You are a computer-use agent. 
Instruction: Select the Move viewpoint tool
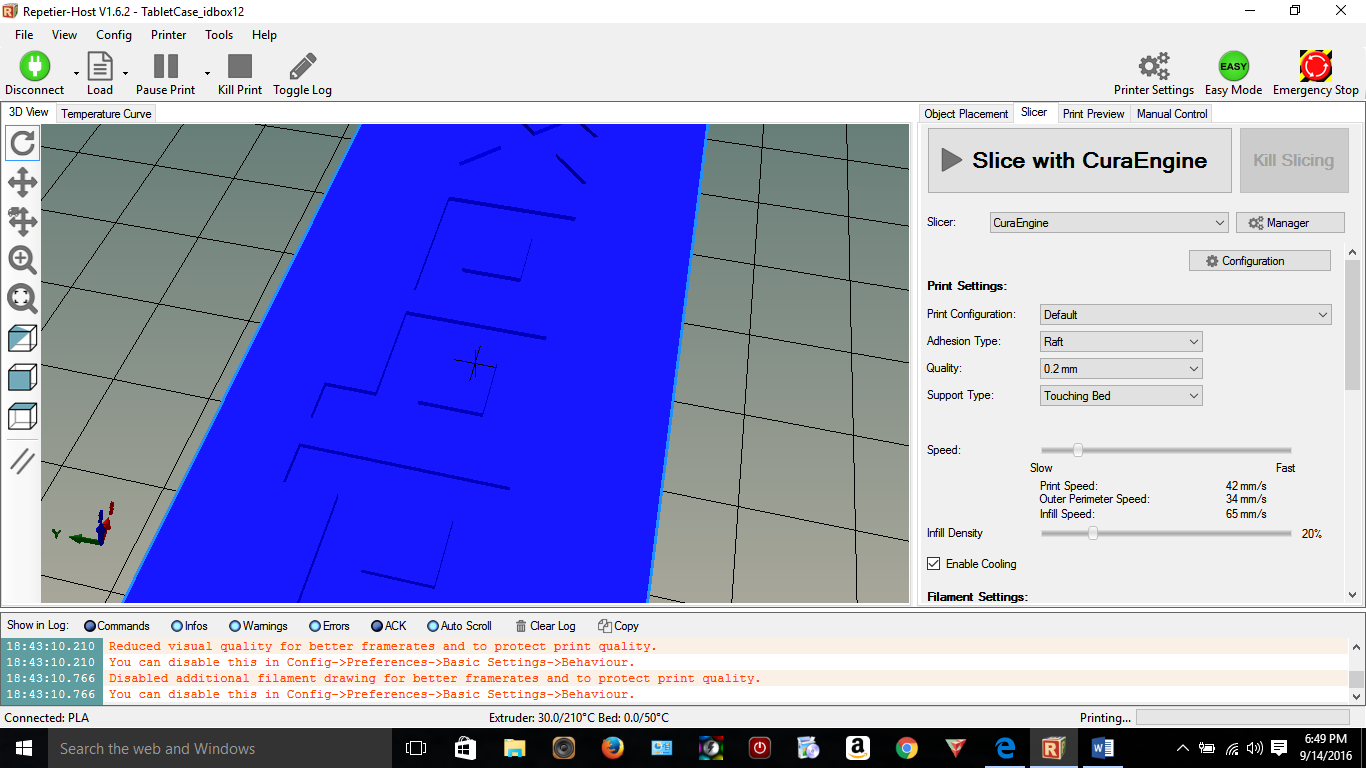(22, 182)
